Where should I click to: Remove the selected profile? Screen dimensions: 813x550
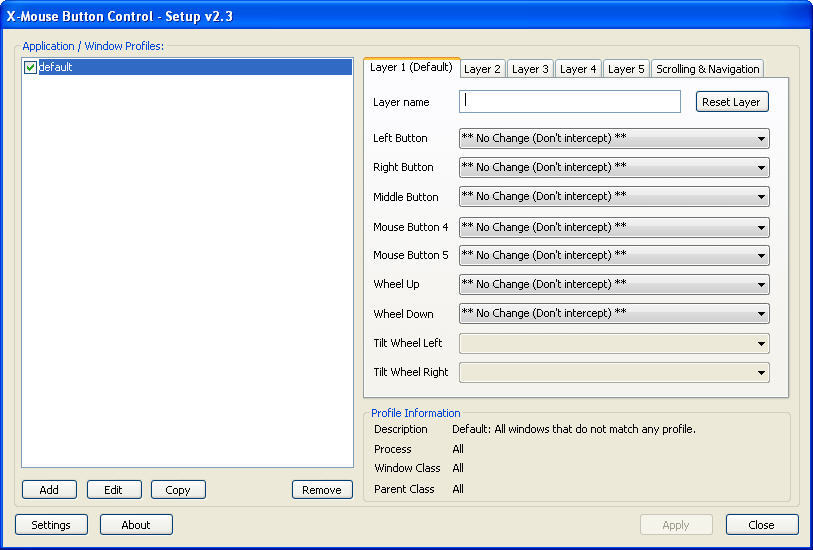pos(322,490)
